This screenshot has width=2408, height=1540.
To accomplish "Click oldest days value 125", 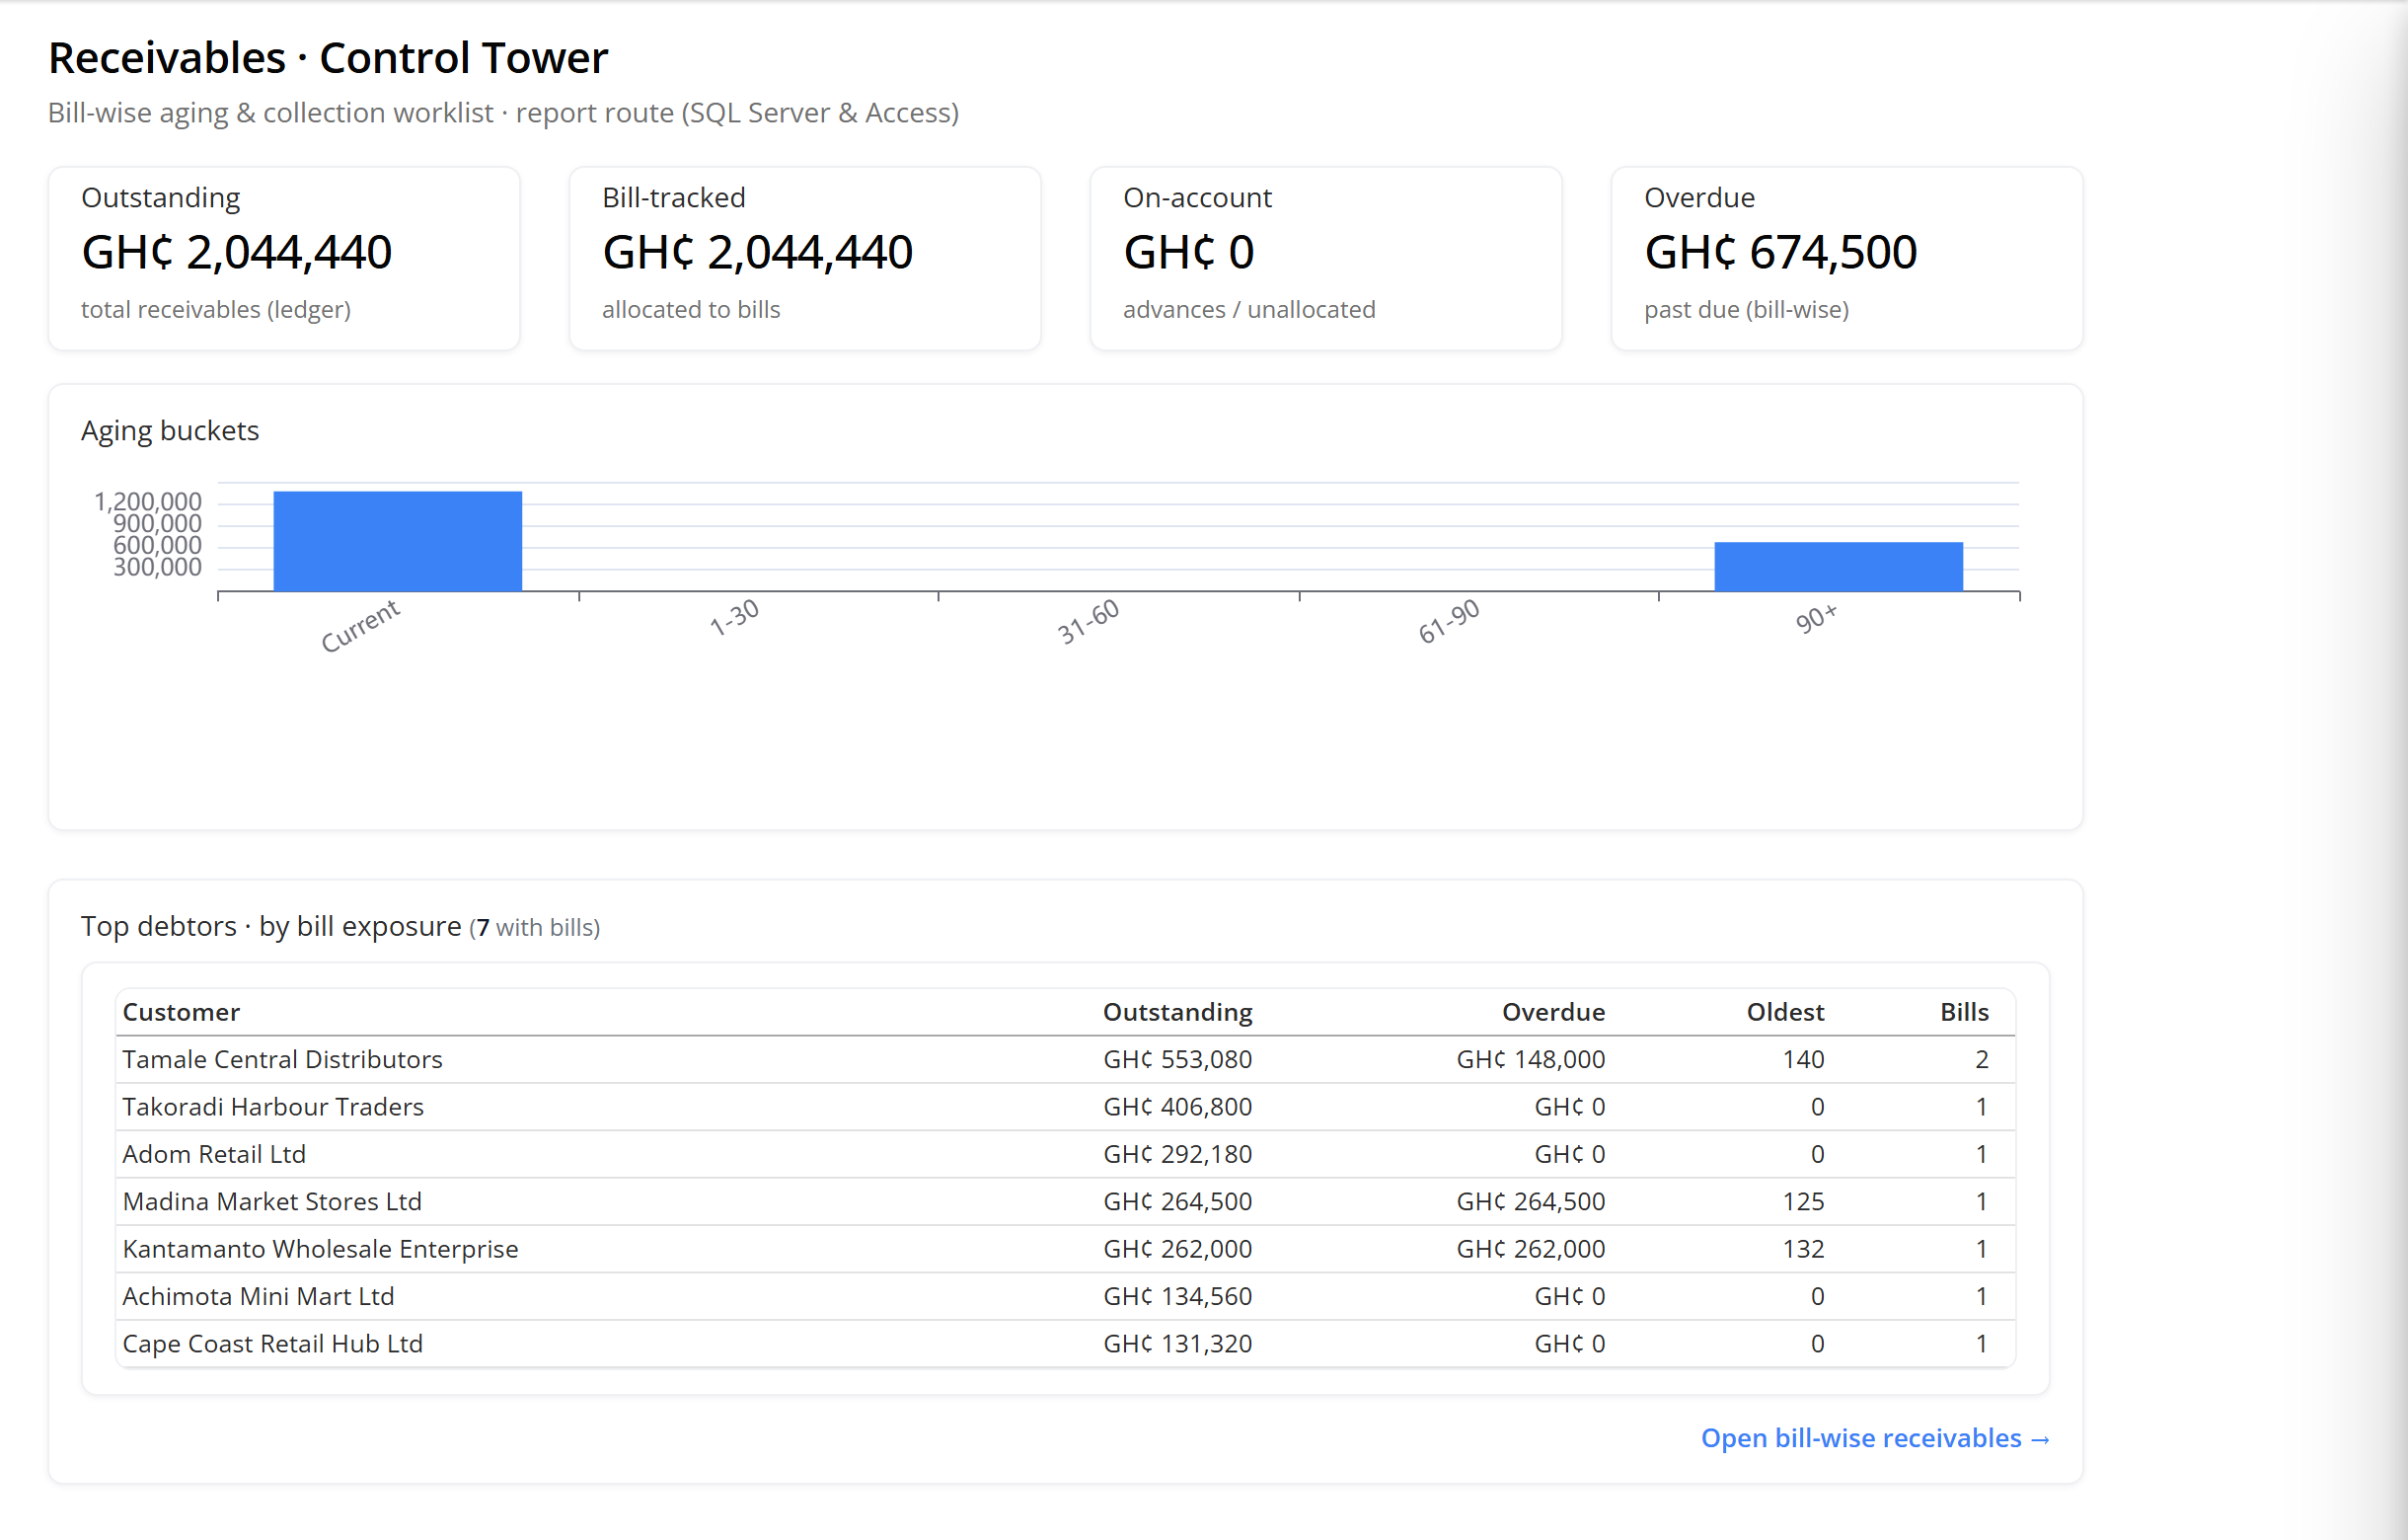I will (x=1803, y=1201).
